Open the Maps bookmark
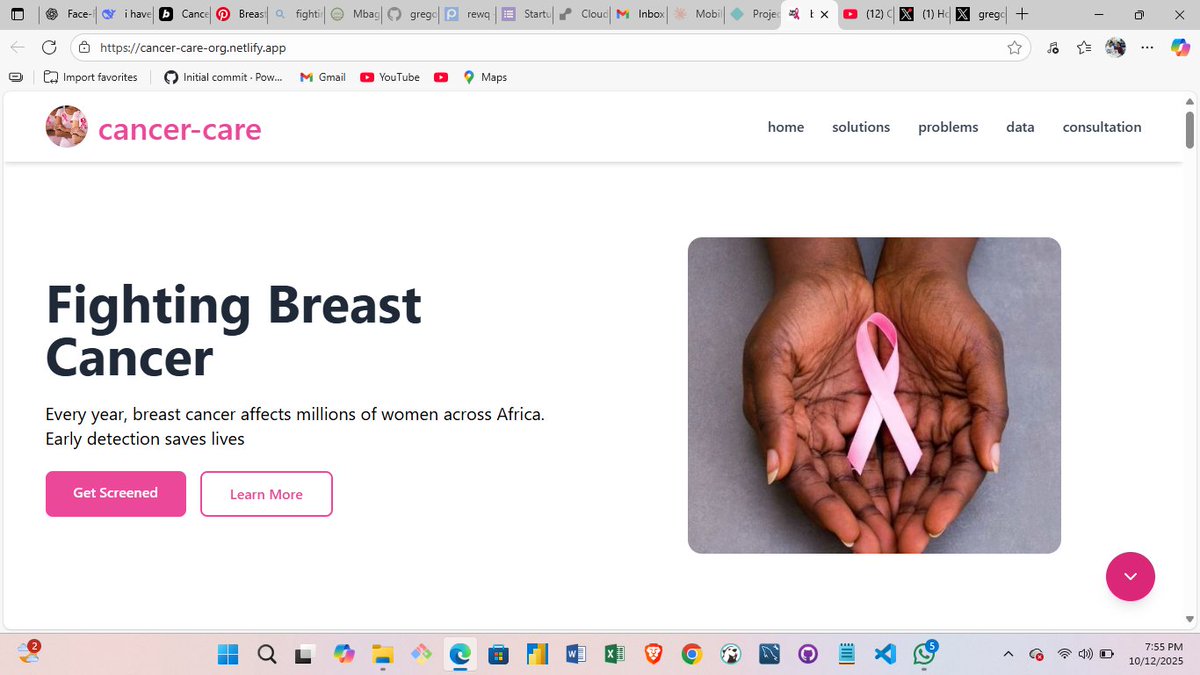The height and width of the screenshot is (675, 1200). click(x=484, y=77)
